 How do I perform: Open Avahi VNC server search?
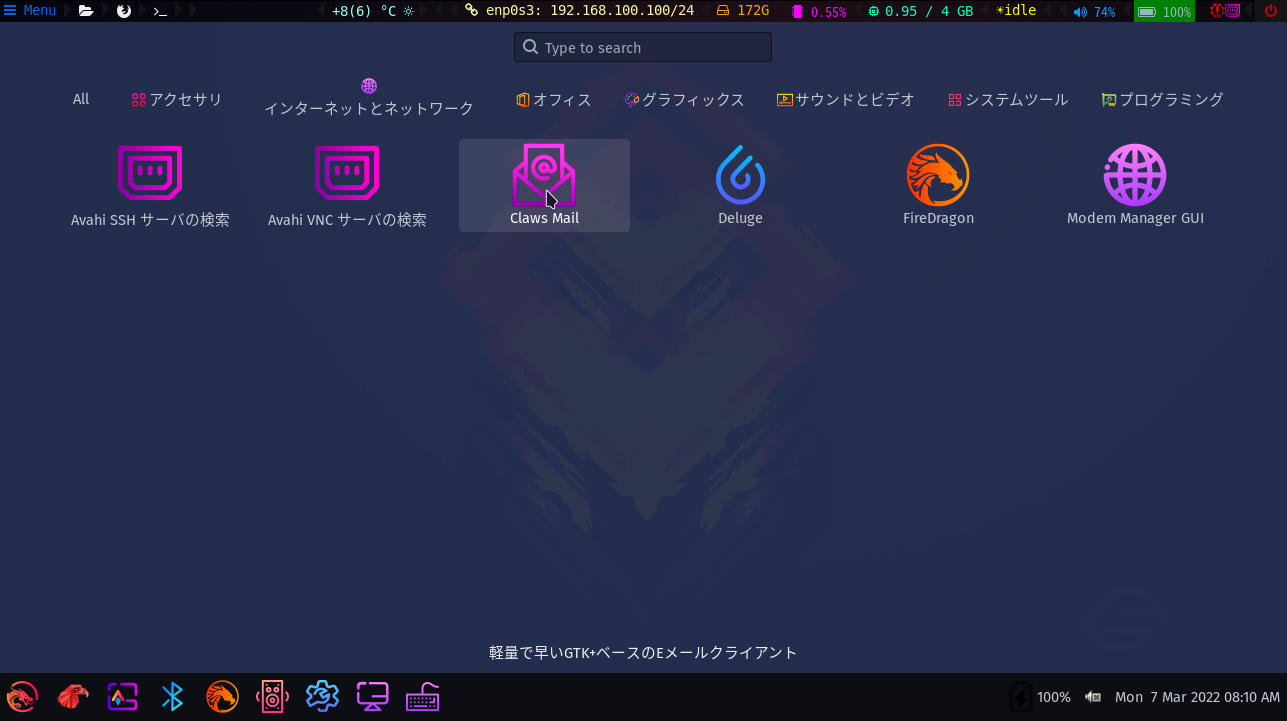pyautogui.click(x=347, y=186)
